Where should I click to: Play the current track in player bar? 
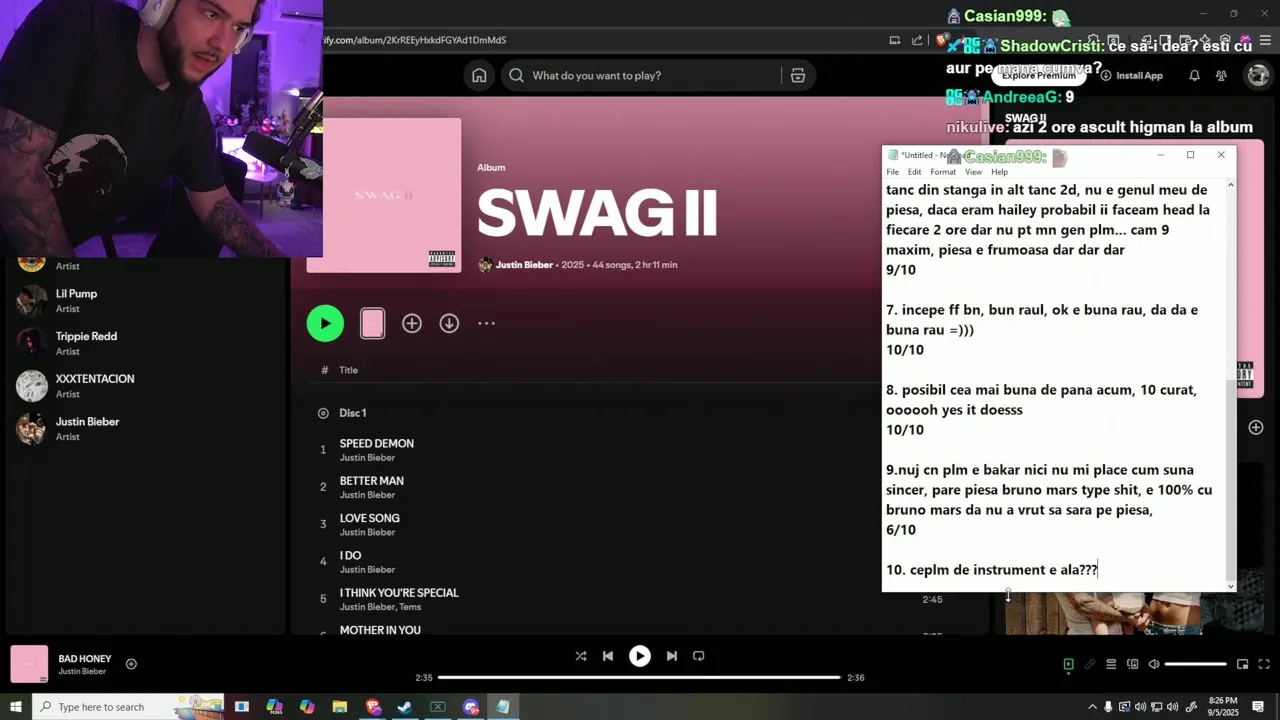click(640, 656)
